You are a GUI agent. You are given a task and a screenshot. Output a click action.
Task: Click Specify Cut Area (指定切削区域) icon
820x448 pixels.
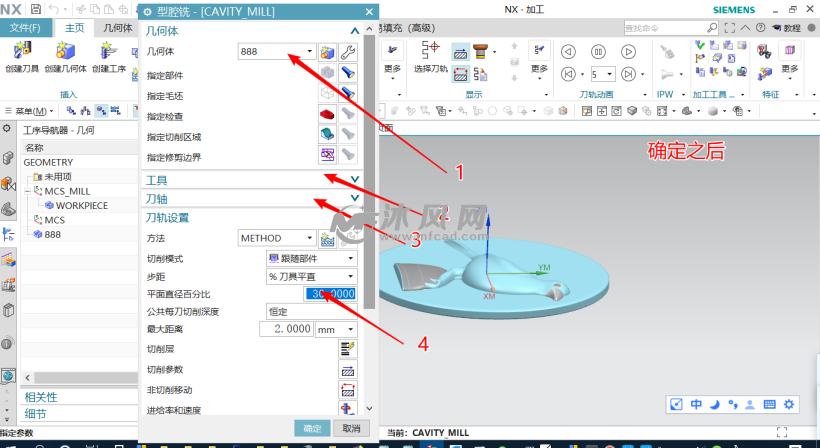click(327, 134)
